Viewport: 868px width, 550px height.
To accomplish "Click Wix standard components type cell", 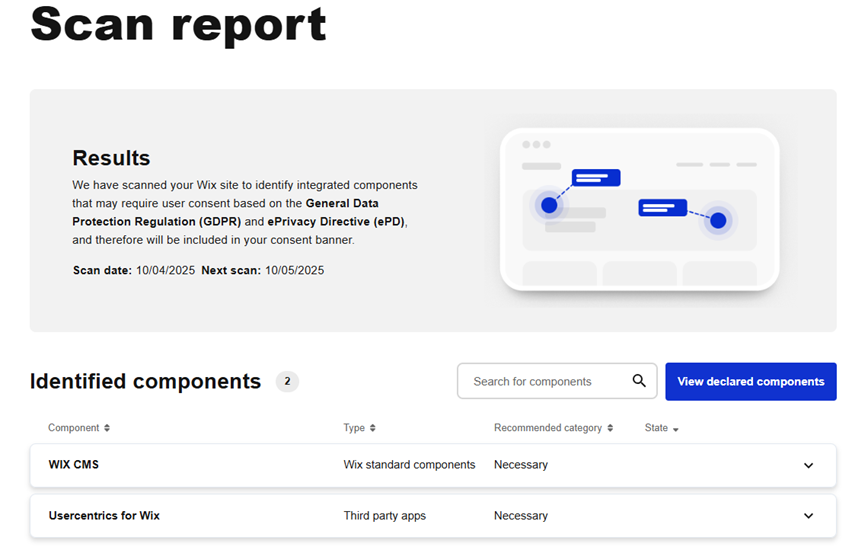I will tap(409, 465).
